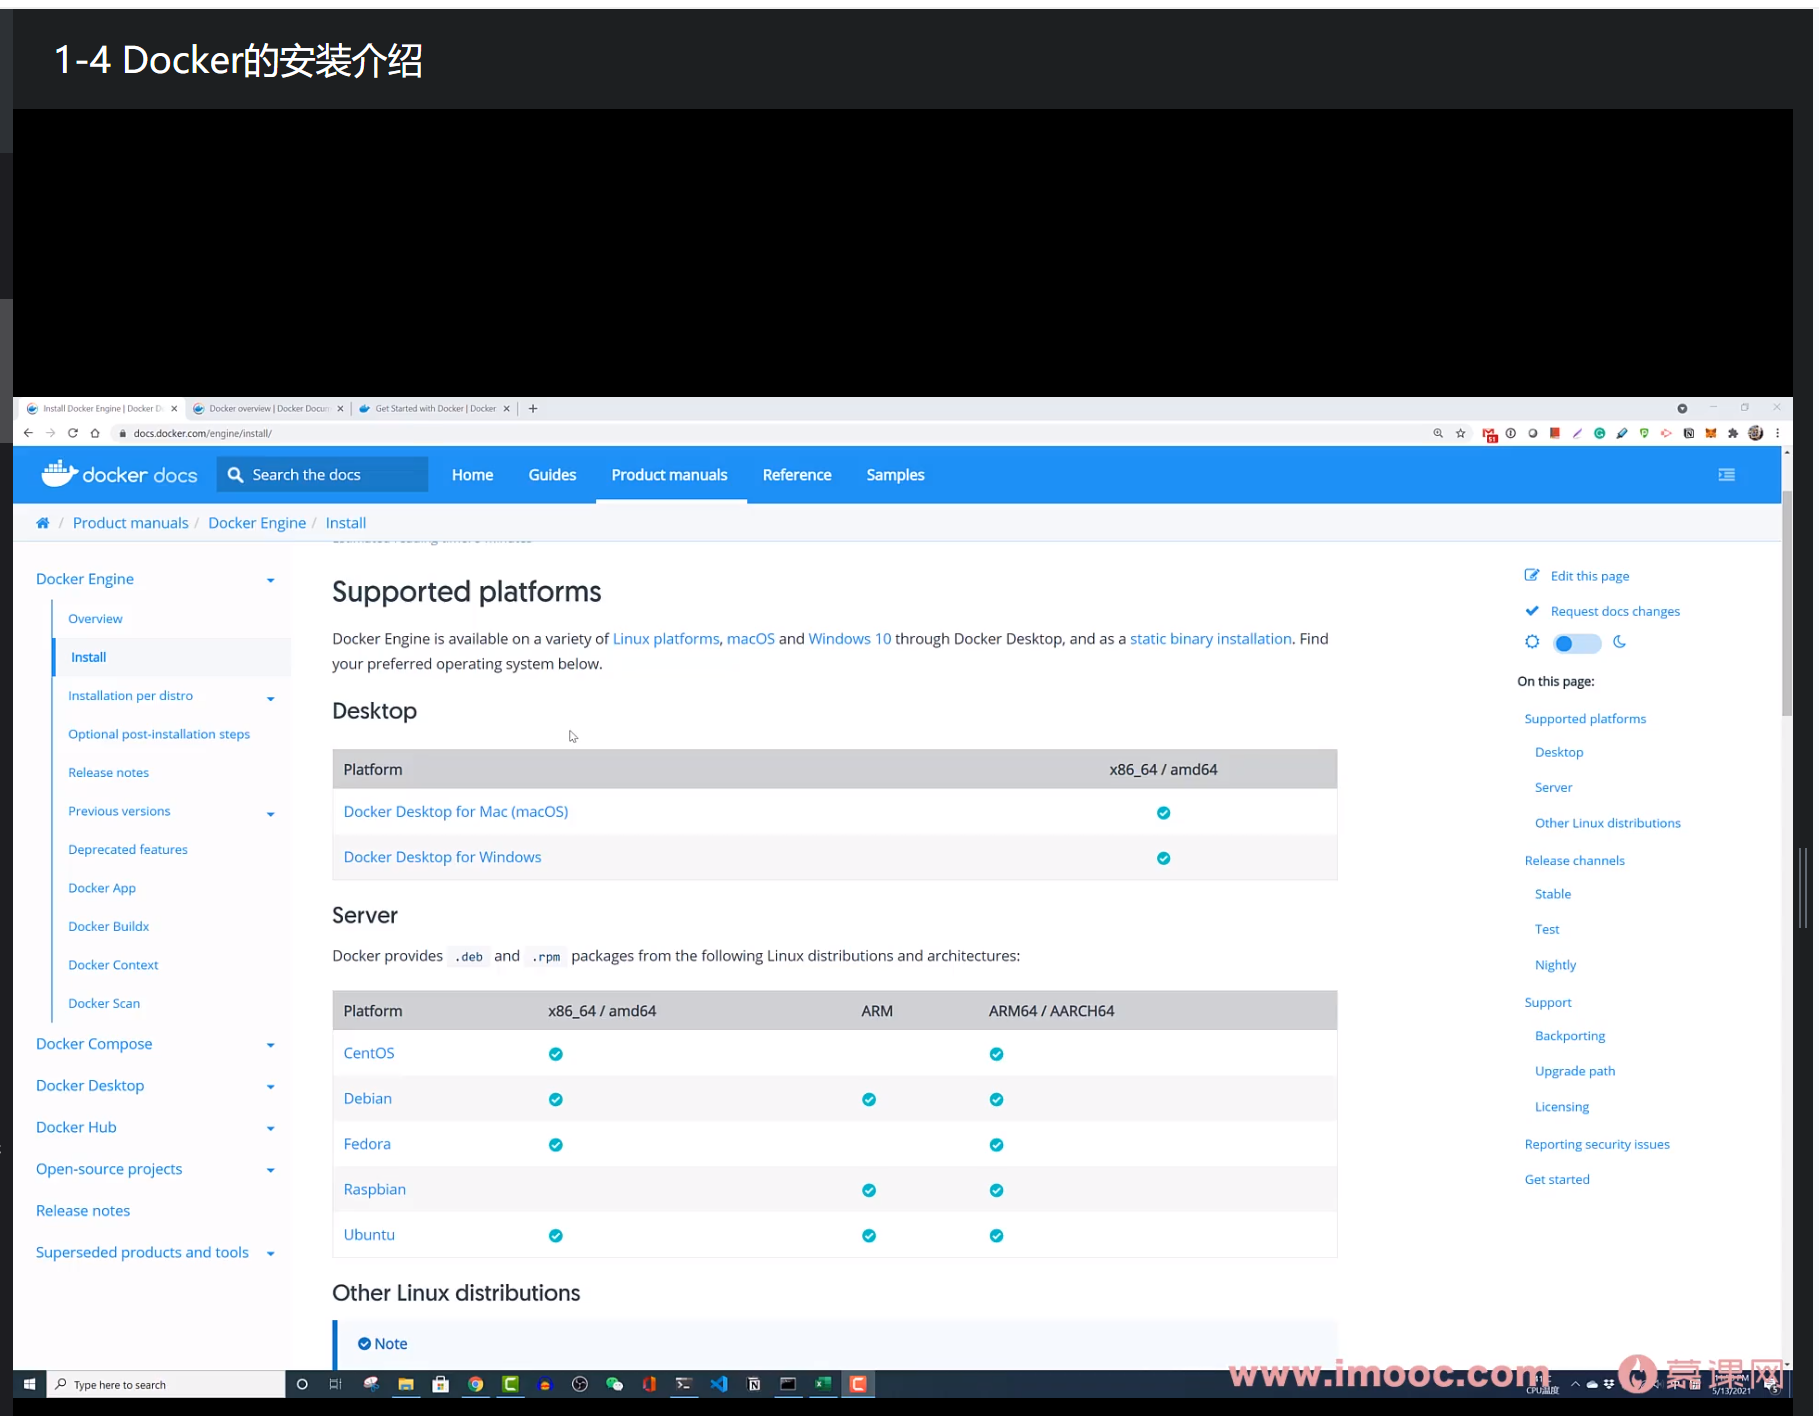Expand Superseded products and tools

tap(270, 1254)
